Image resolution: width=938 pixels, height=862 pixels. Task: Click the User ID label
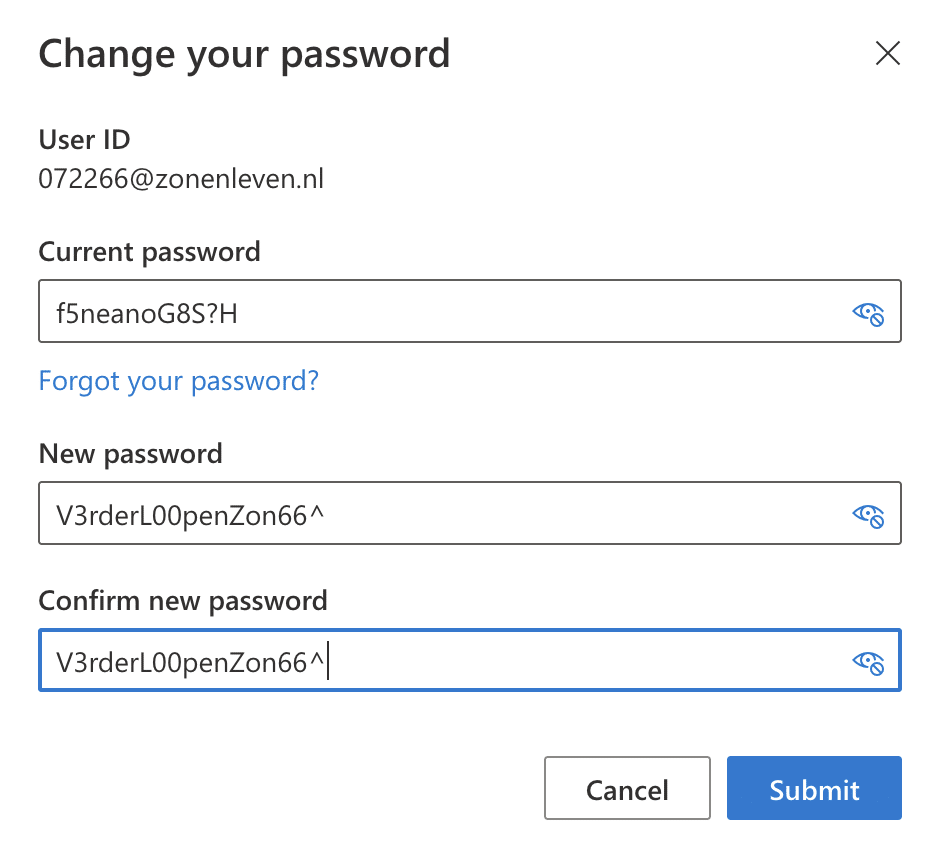tap(84, 140)
